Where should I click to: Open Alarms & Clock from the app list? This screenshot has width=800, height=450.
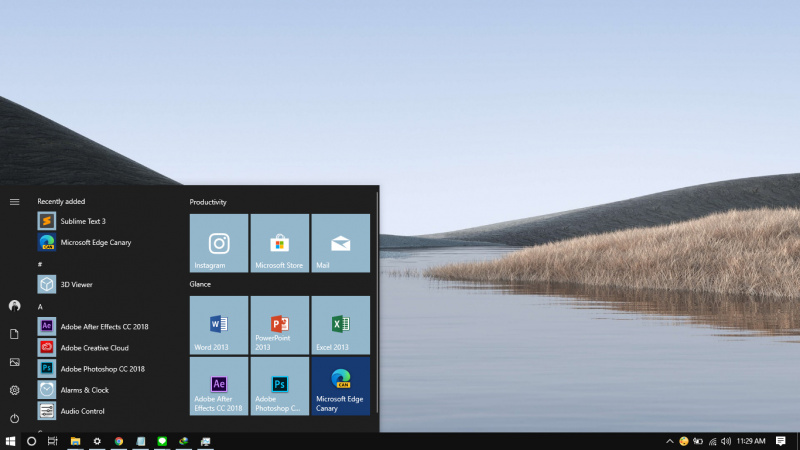107,390
